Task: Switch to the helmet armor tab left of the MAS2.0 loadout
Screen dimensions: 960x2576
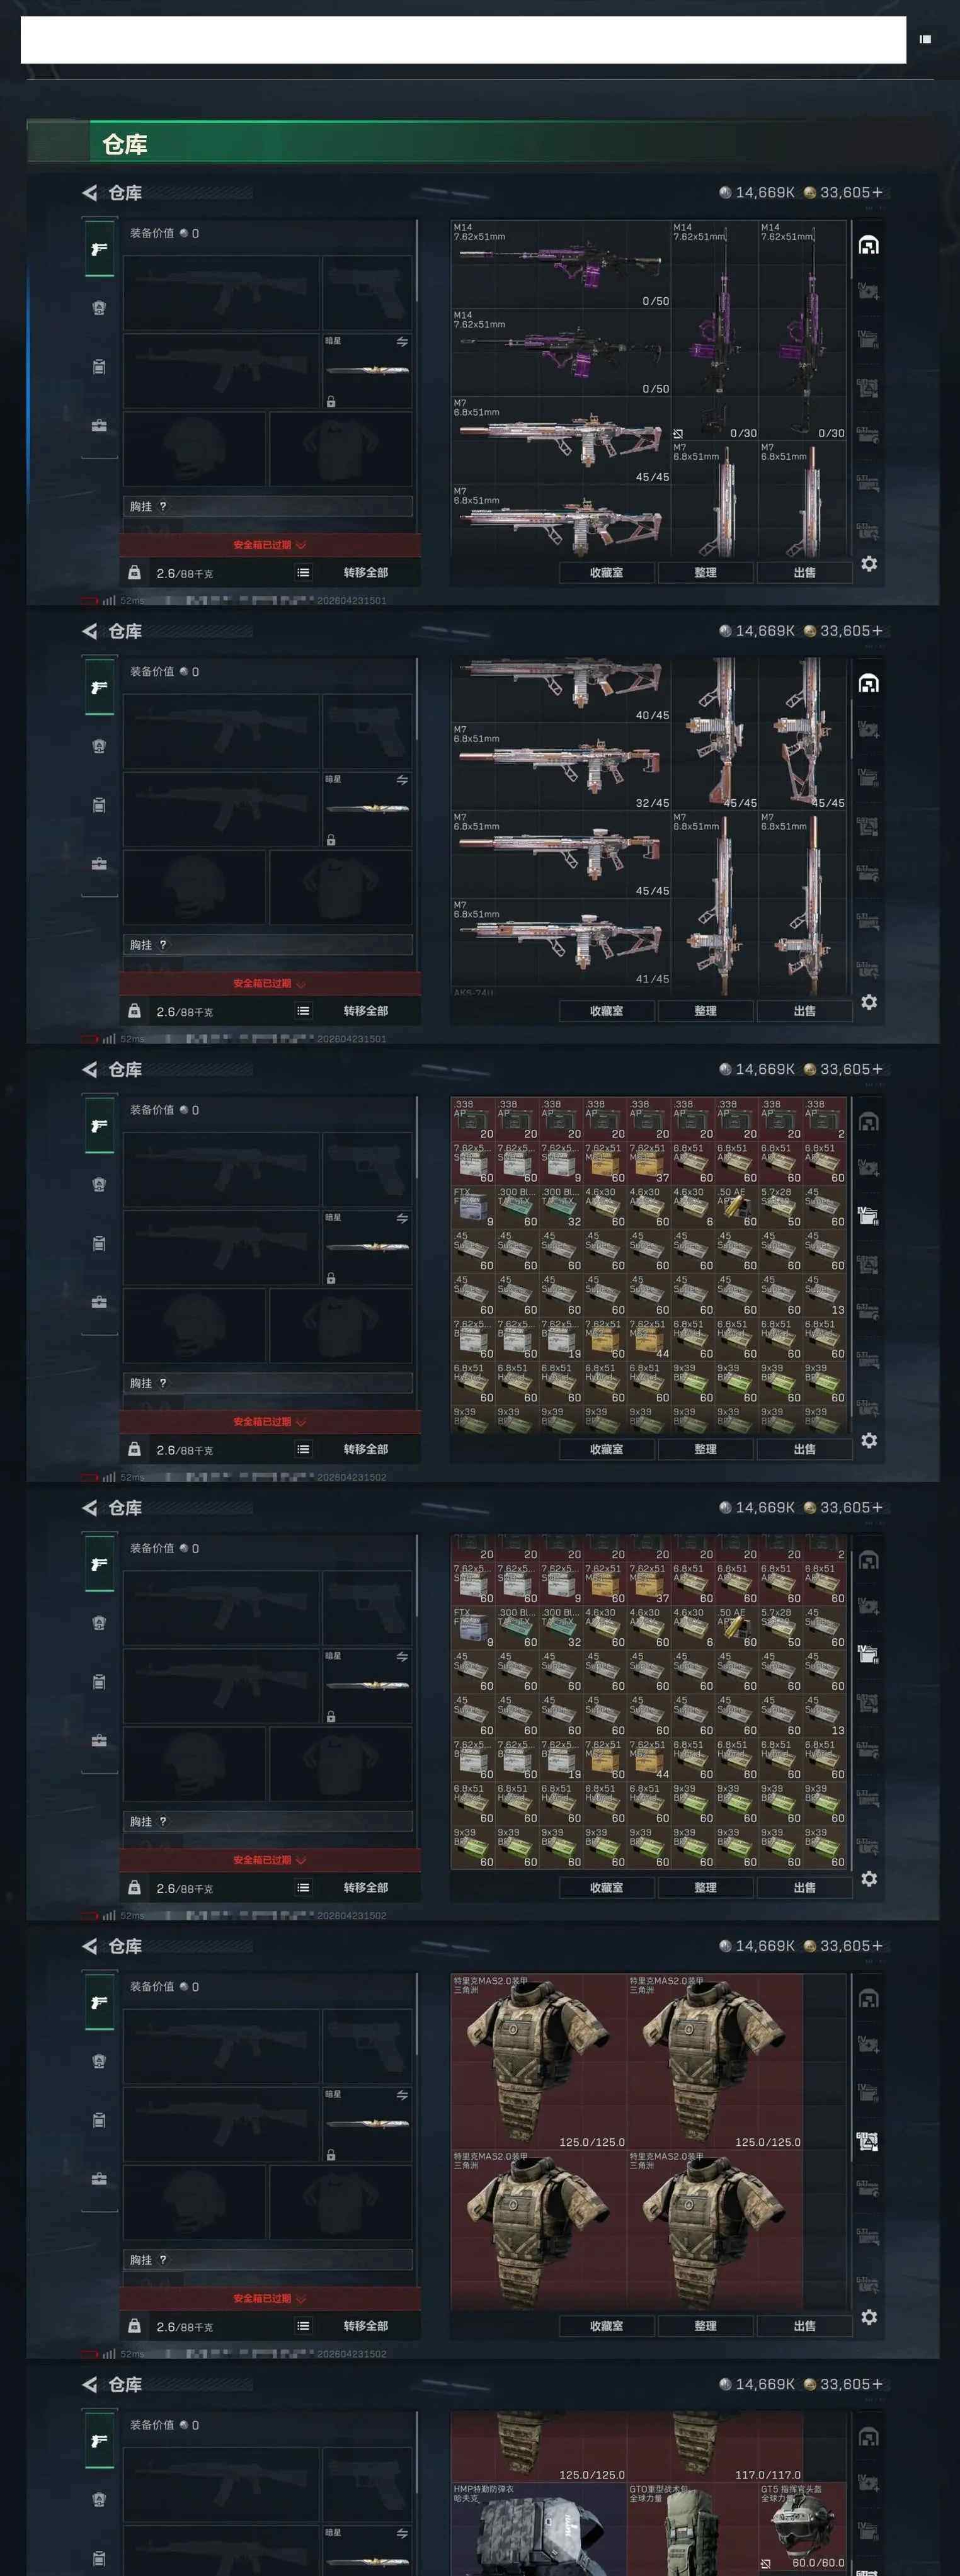Action: click(99, 2062)
